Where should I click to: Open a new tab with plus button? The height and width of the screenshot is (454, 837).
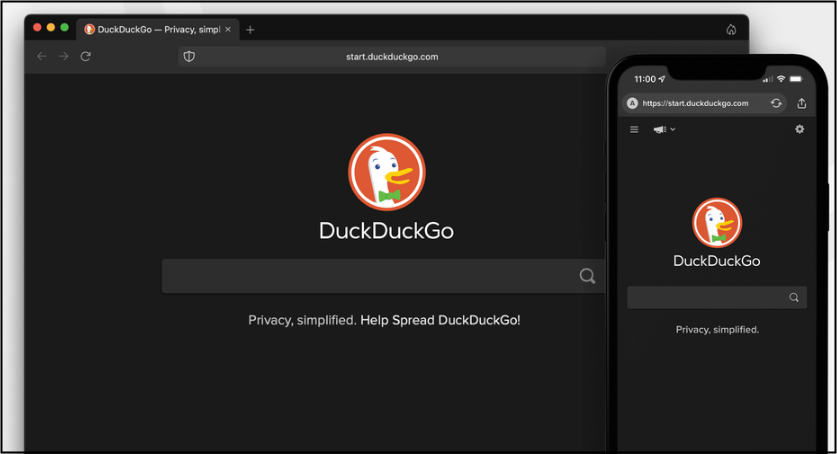250,30
